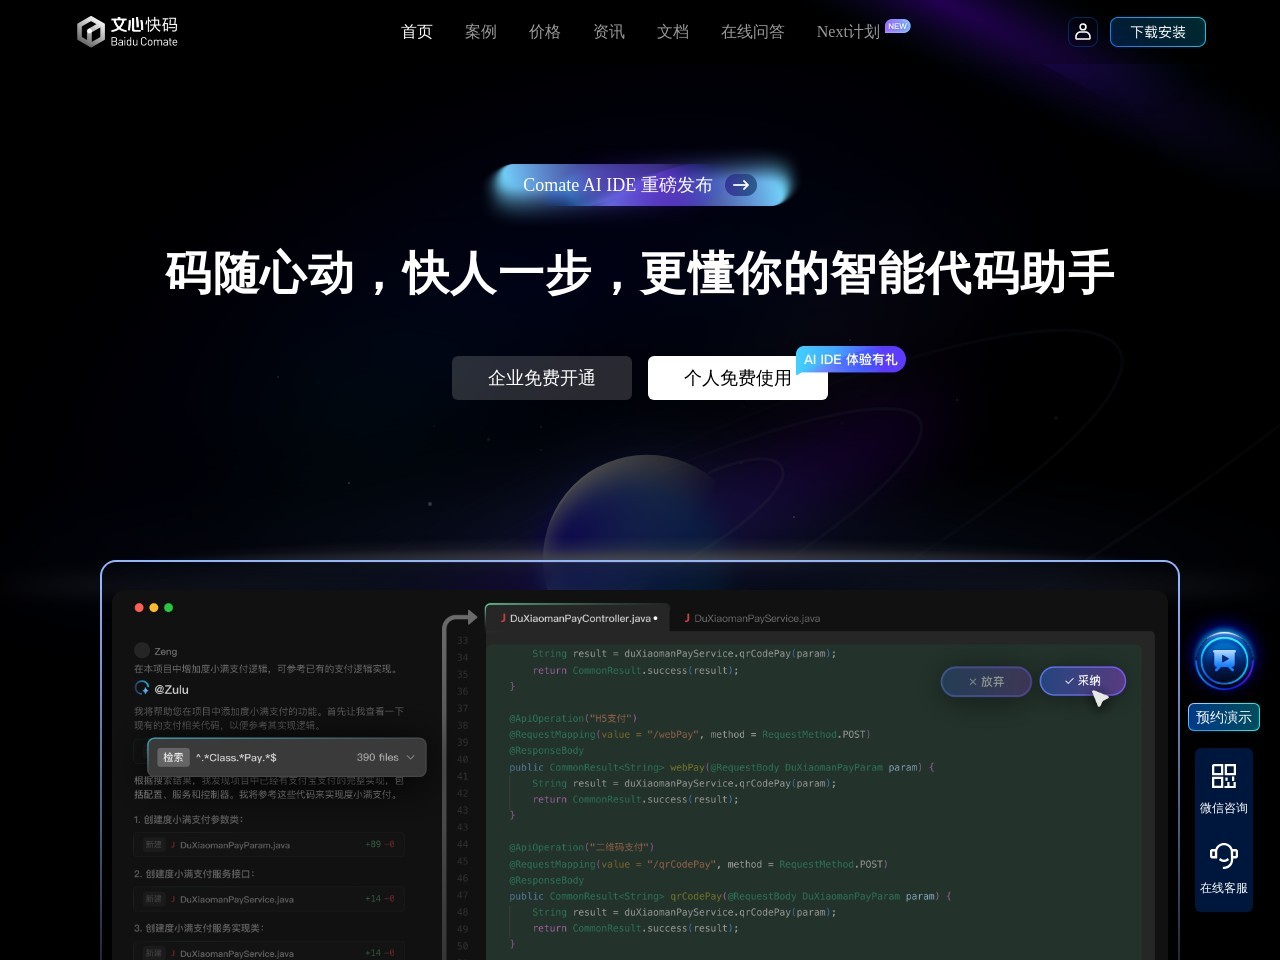The height and width of the screenshot is (960, 1280).
Task: Click 微信咨询 label
Action: (x=1224, y=808)
